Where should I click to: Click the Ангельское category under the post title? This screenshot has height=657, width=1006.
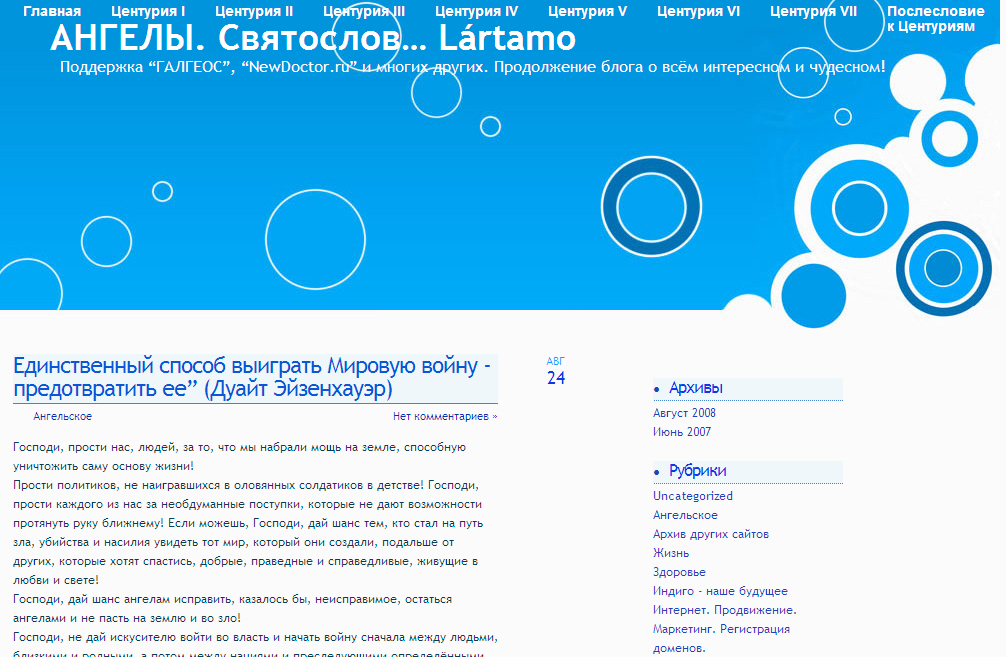tap(62, 416)
